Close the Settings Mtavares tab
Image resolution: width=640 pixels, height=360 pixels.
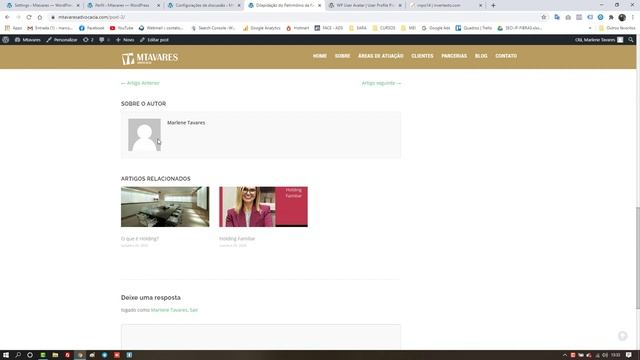[x=78, y=5]
